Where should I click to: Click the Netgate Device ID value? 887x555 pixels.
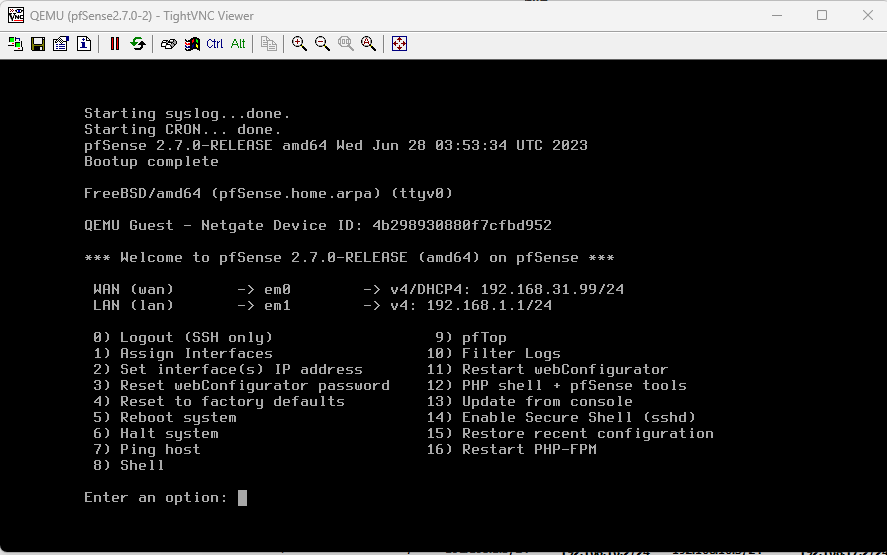tap(462, 226)
